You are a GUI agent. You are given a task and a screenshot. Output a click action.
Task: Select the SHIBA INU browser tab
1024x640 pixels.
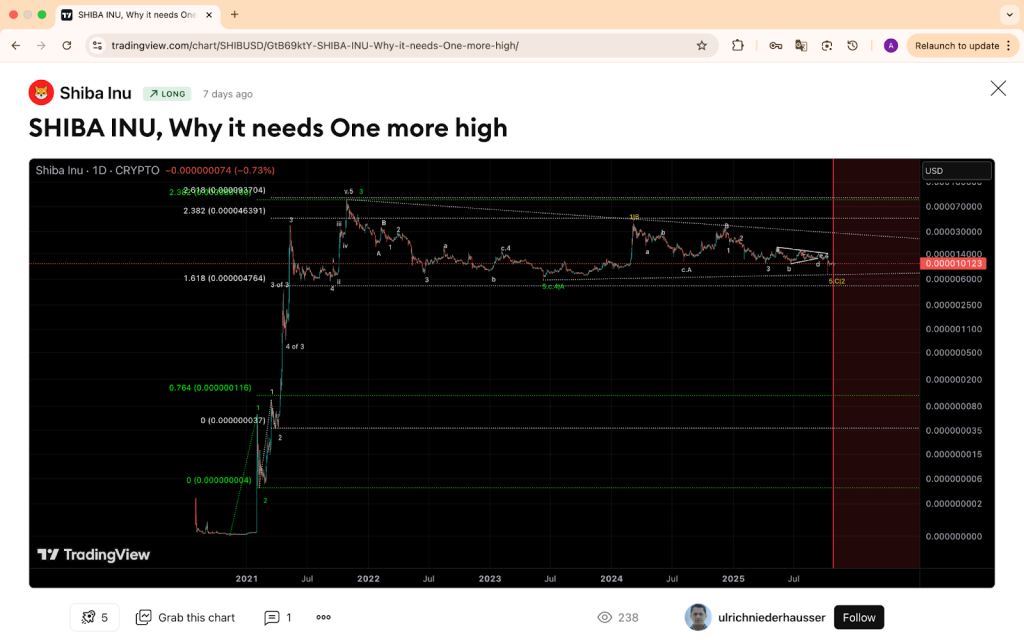128,15
